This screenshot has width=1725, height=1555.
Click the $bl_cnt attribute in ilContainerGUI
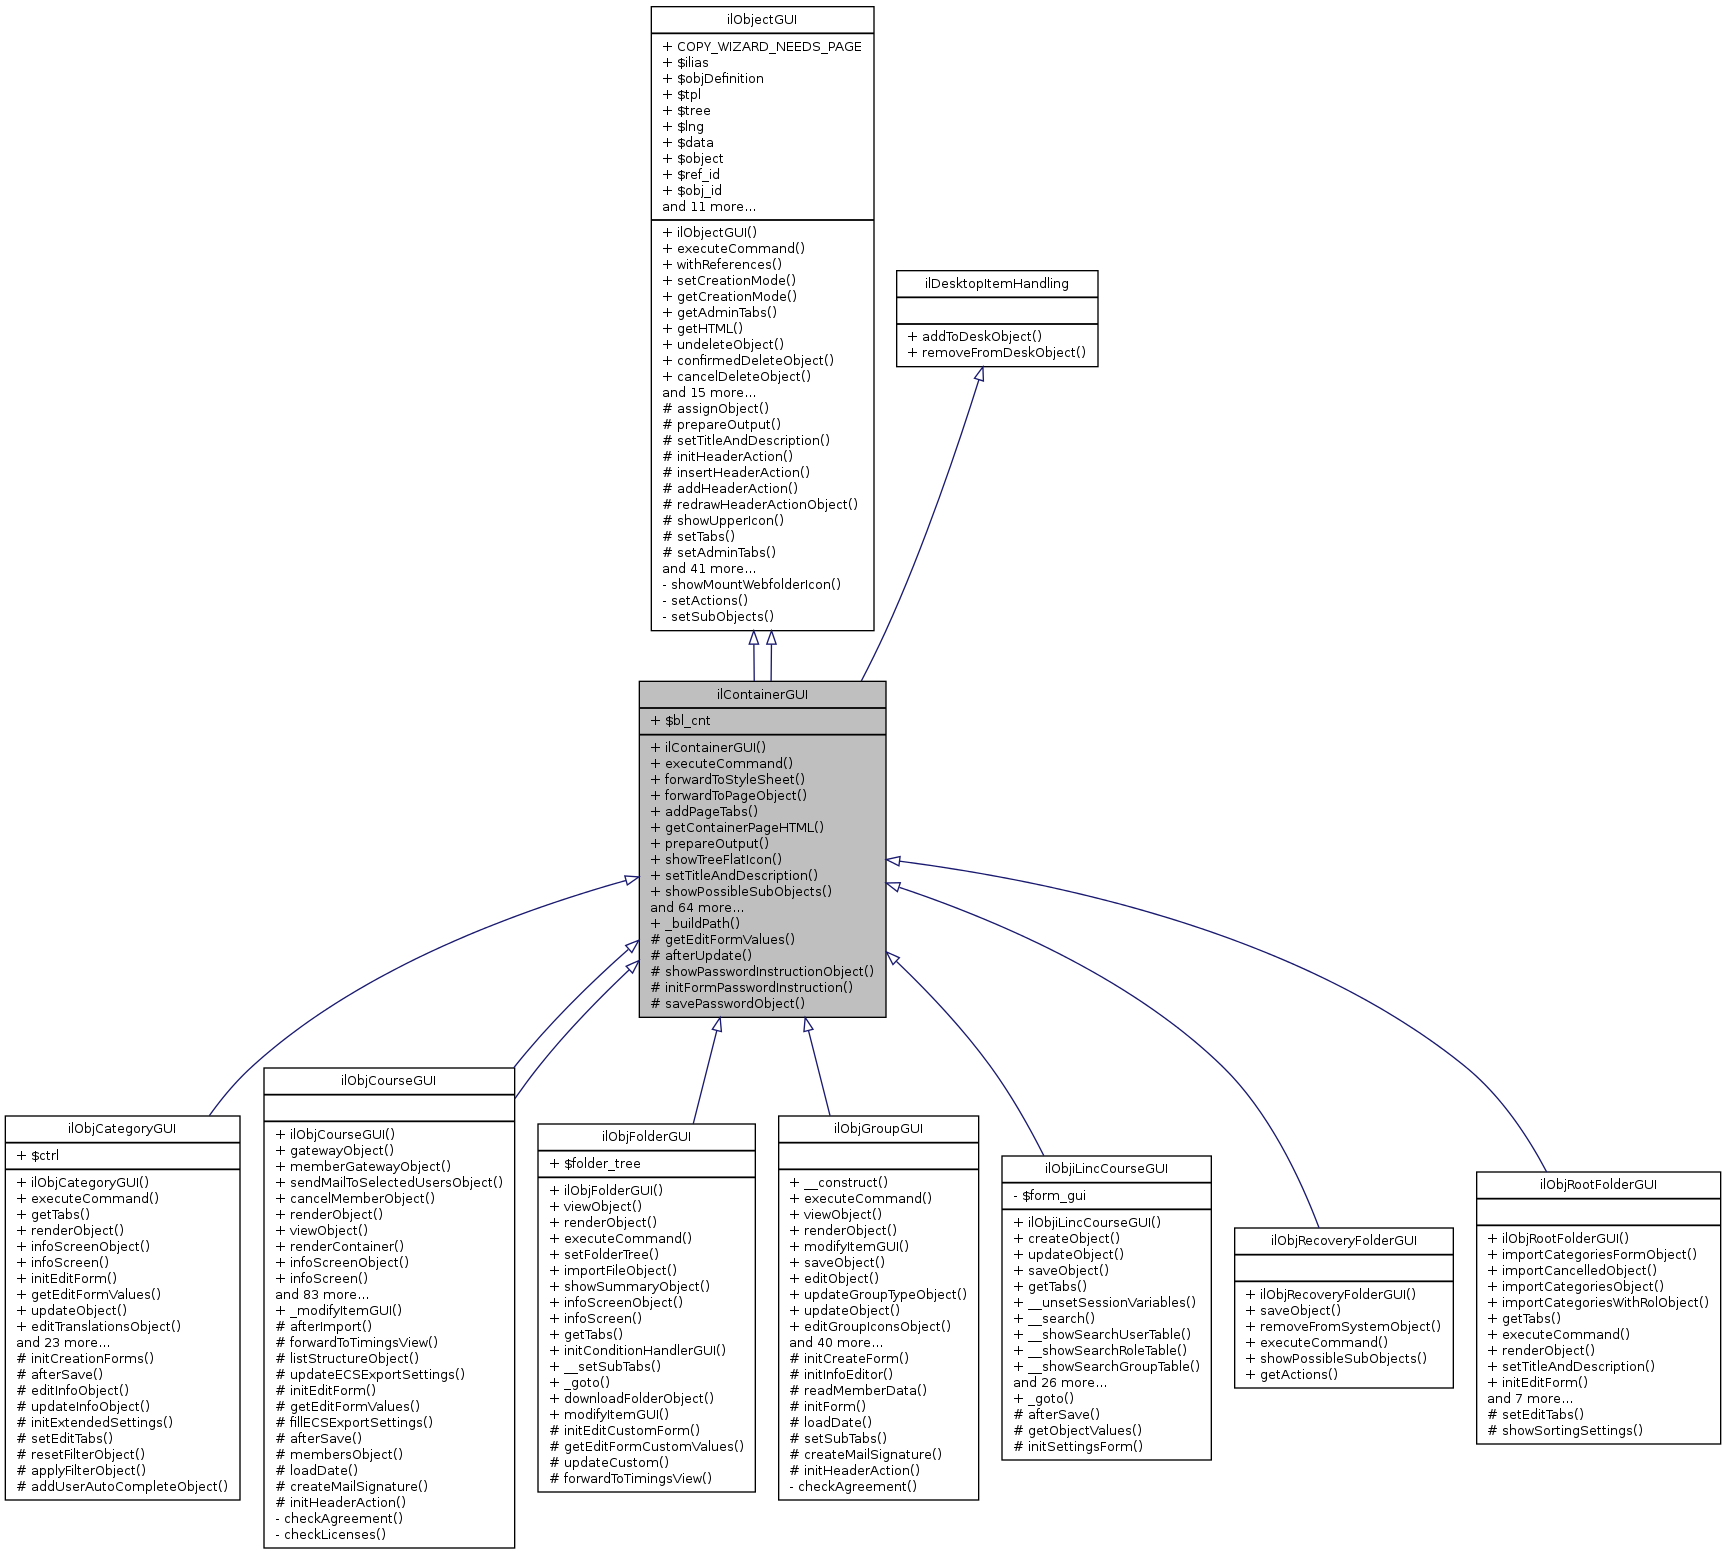(x=680, y=720)
